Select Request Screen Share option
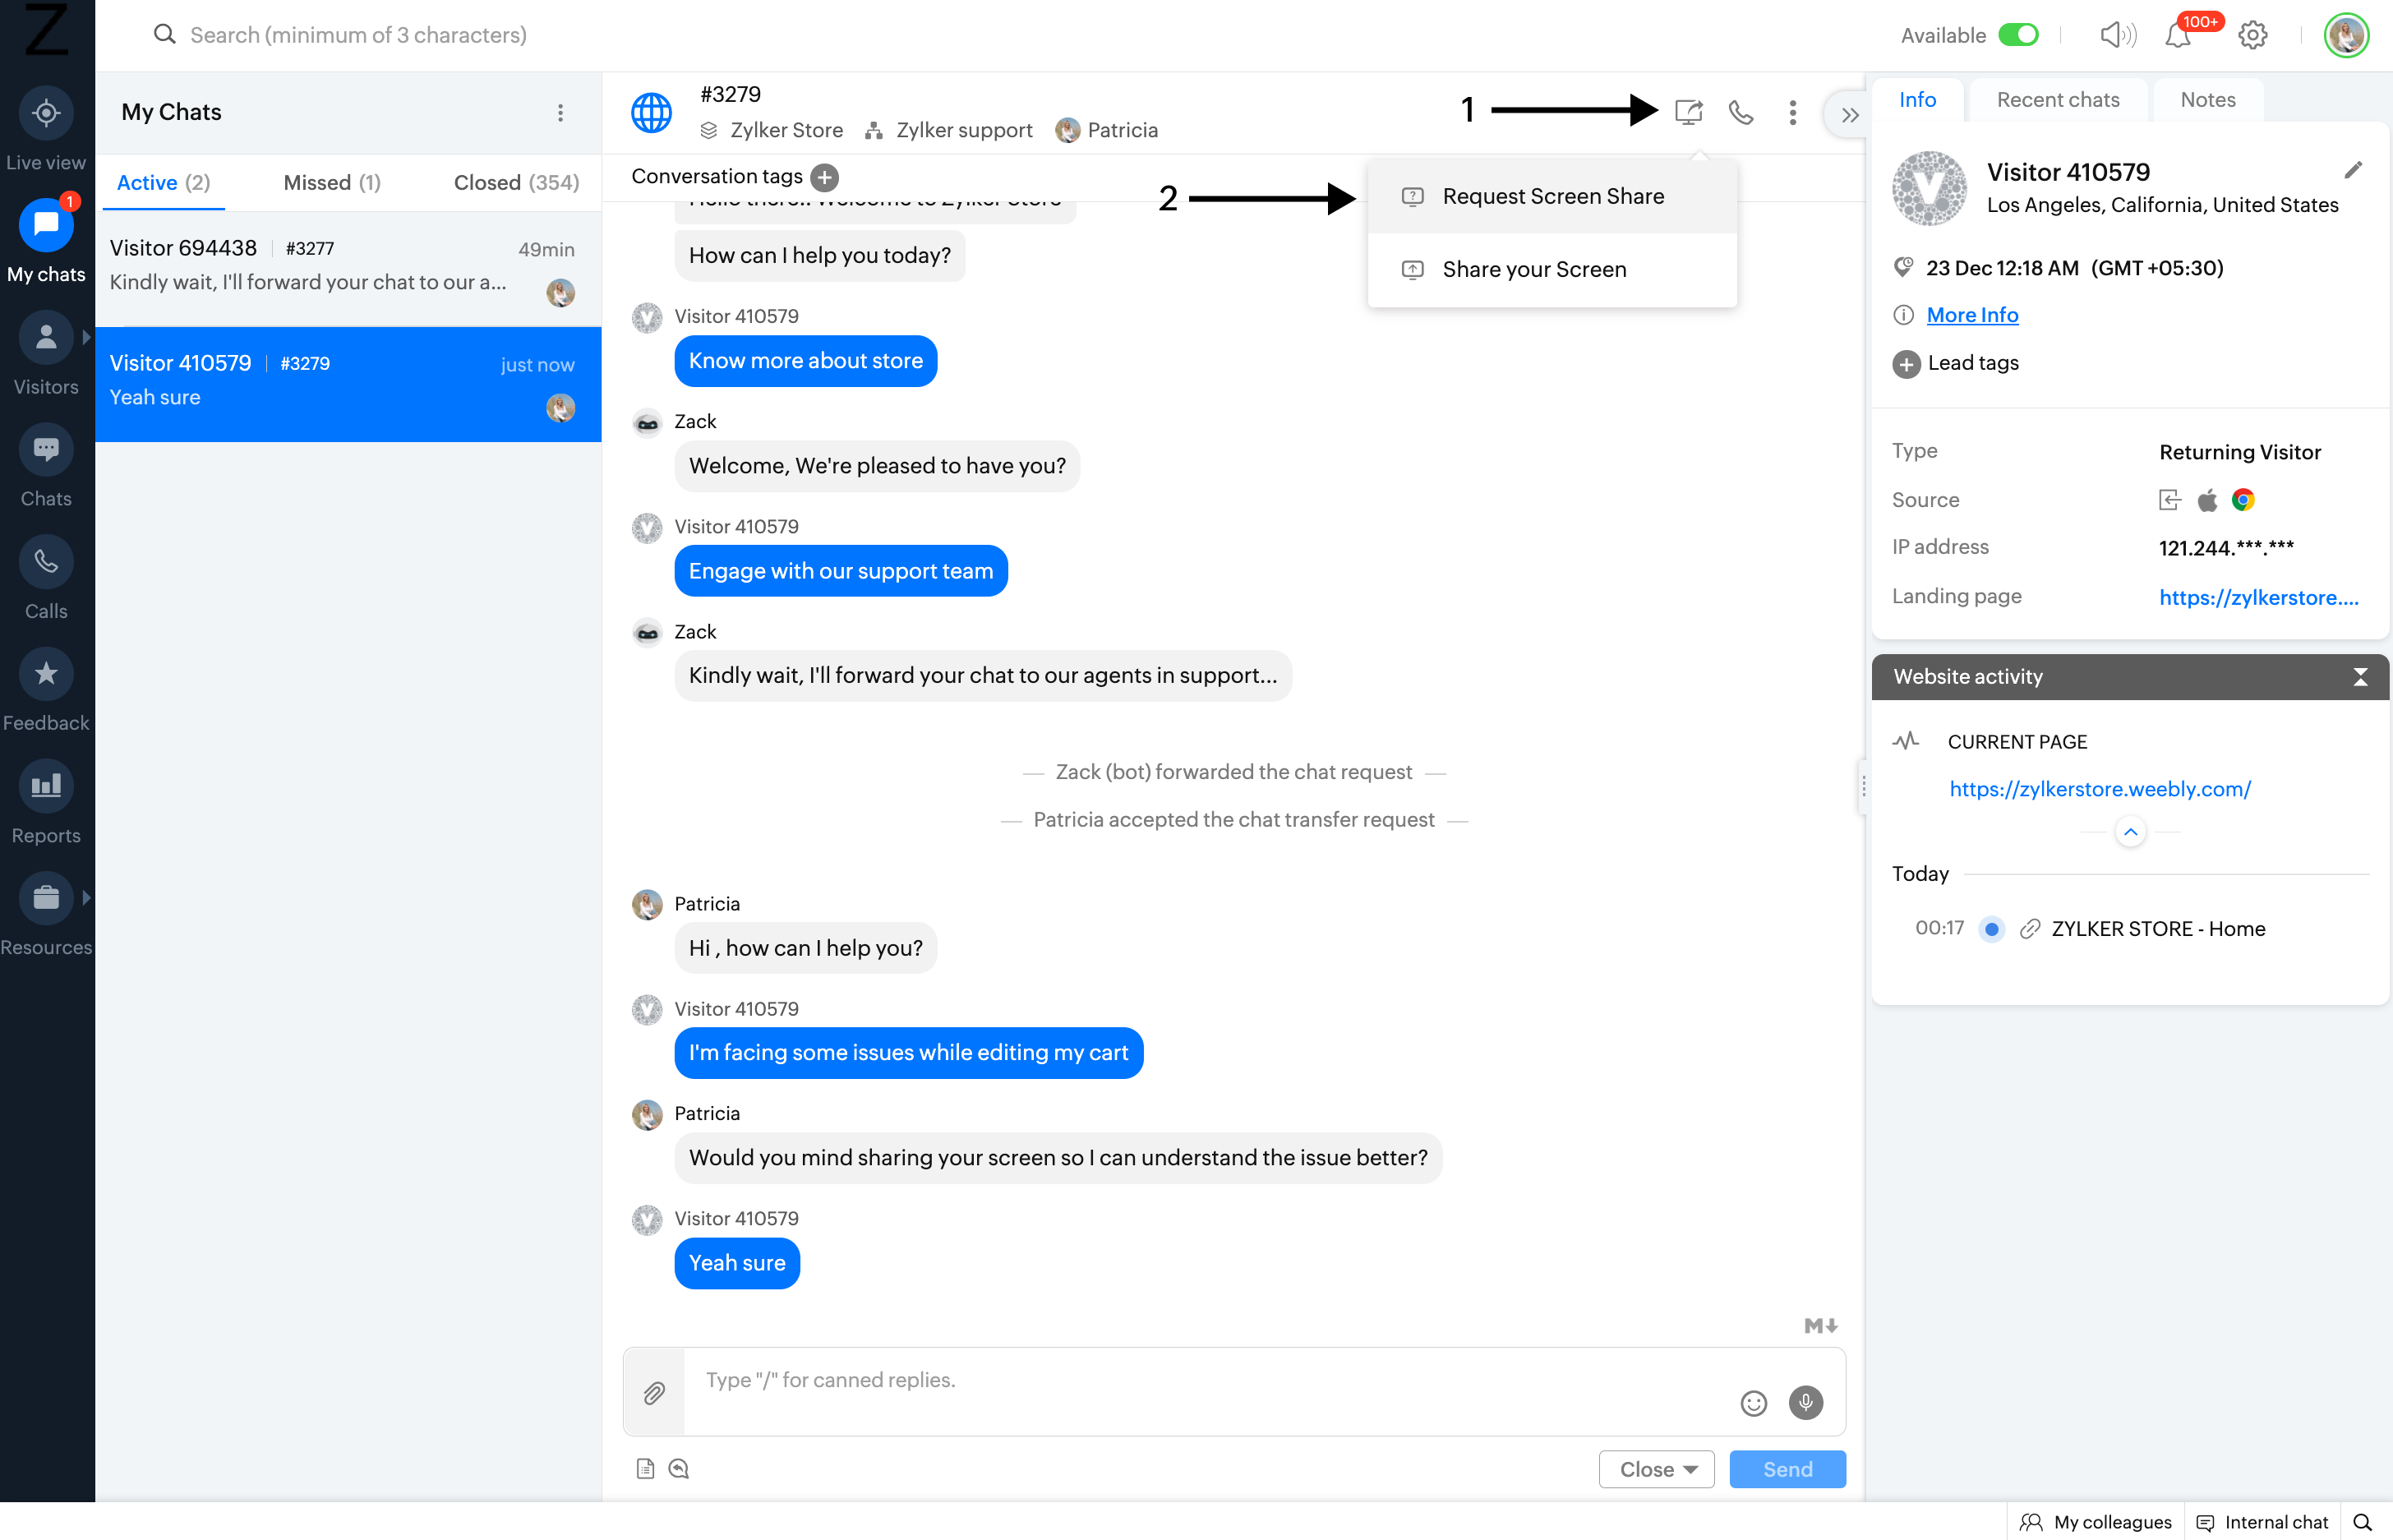Image resolution: width=2393 pixels, height=1540 pixels. click(x=1552, y=197)
